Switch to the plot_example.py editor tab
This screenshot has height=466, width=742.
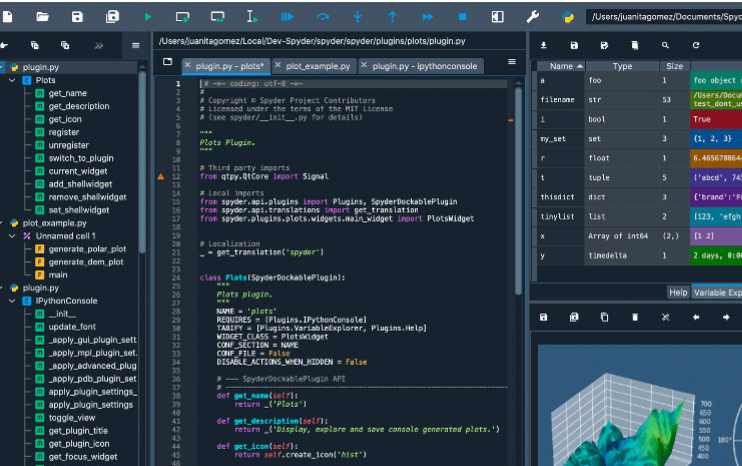(x=315, y=66)
